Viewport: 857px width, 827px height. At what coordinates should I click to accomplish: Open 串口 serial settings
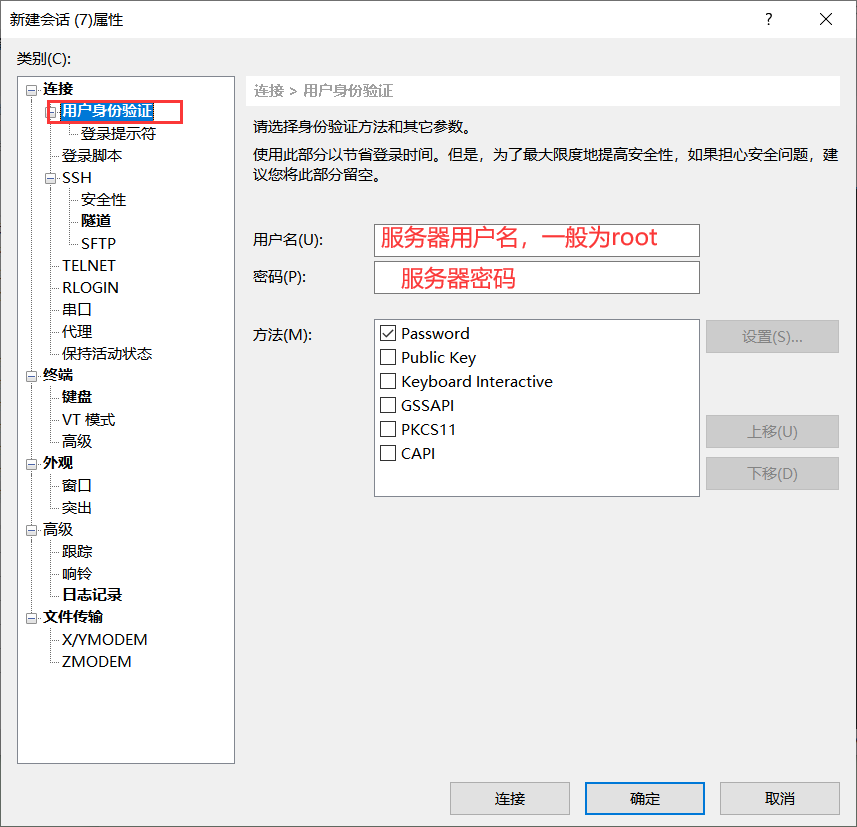(x=77, y=309)
